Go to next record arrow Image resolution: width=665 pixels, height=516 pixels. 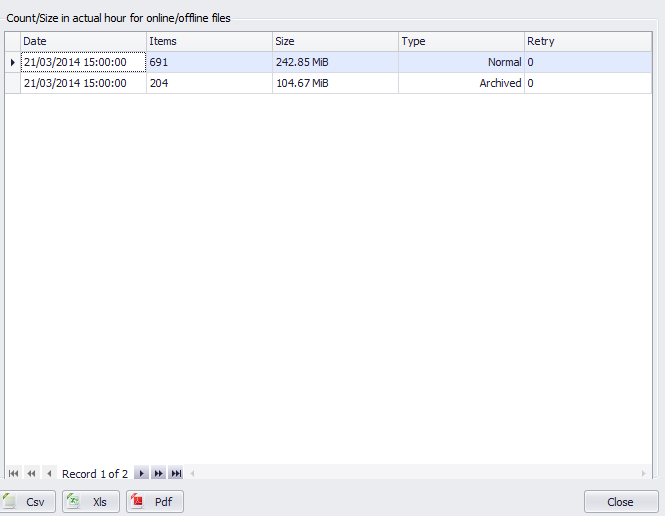[x=141, y=473]
